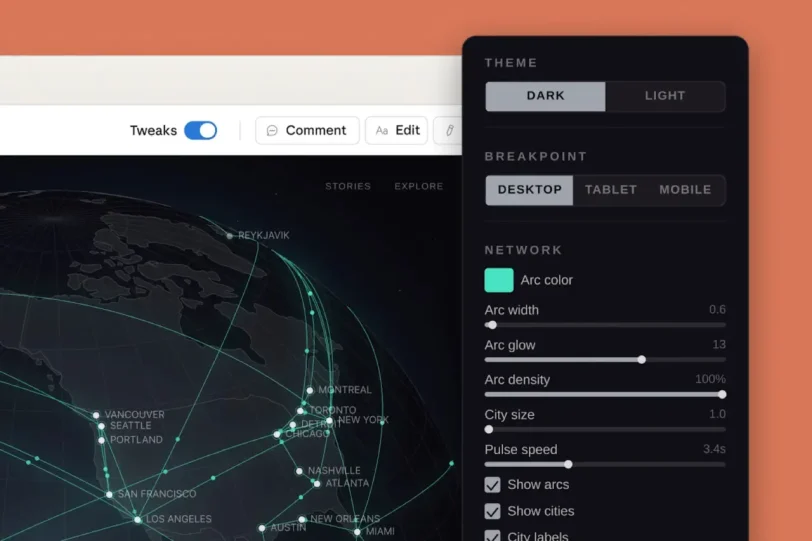The width and height of the screenshot is (812, 541).
Task: Open the Arc color swatch
Action: click(x=499, y=280)
